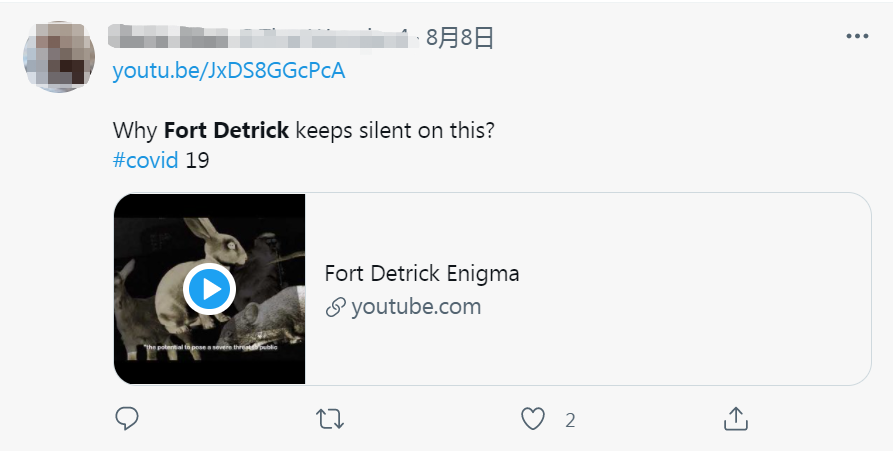Retweet this Fort Detrick post
The height and width of the screenshot is (451, 893).
[x=330, y=418]
